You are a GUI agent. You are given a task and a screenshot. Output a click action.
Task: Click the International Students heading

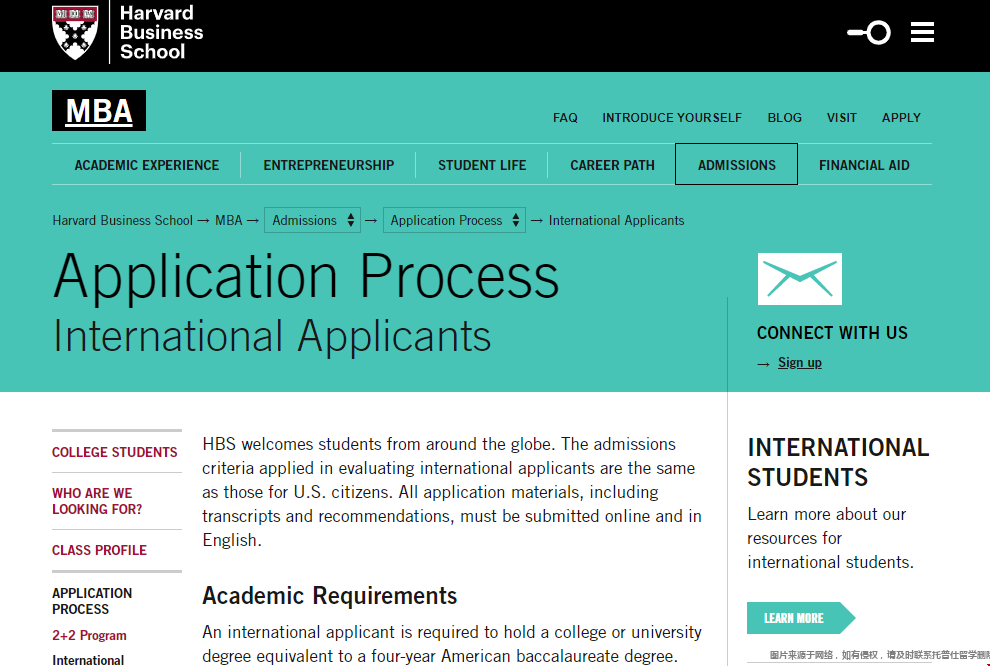[x=838, y=462]
